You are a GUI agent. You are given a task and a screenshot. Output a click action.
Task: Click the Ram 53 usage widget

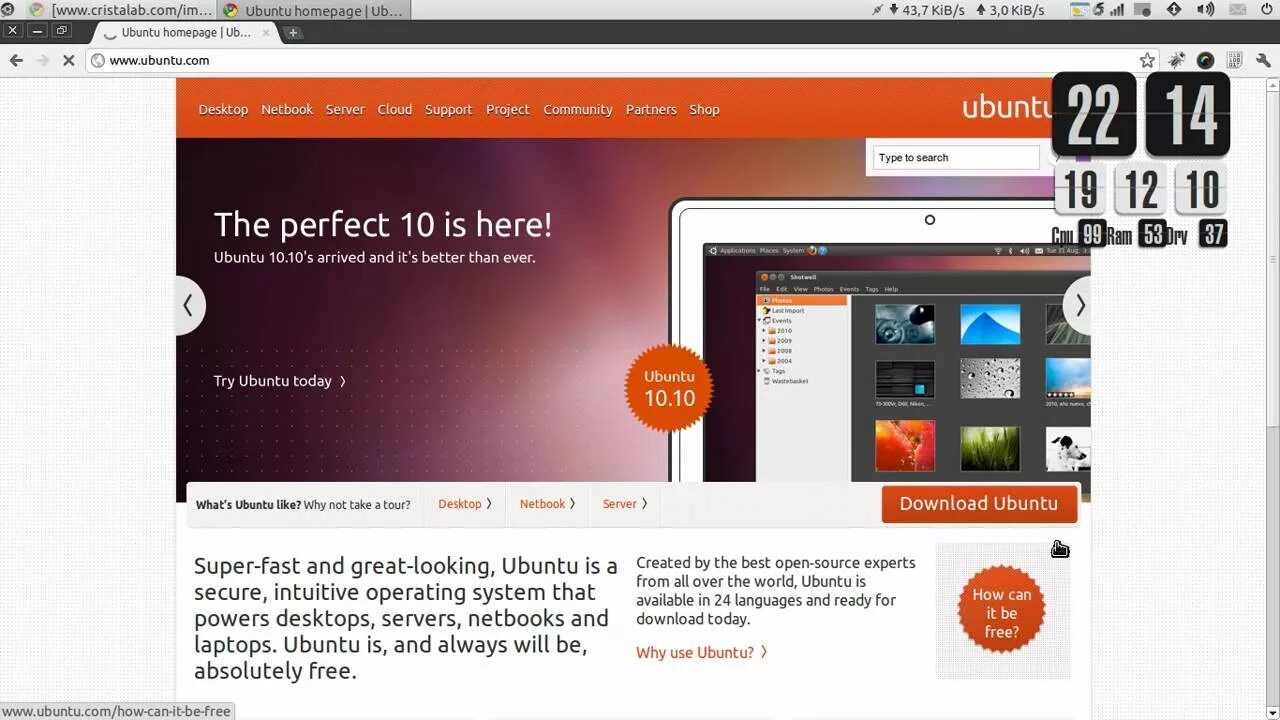pos(1136,235)
